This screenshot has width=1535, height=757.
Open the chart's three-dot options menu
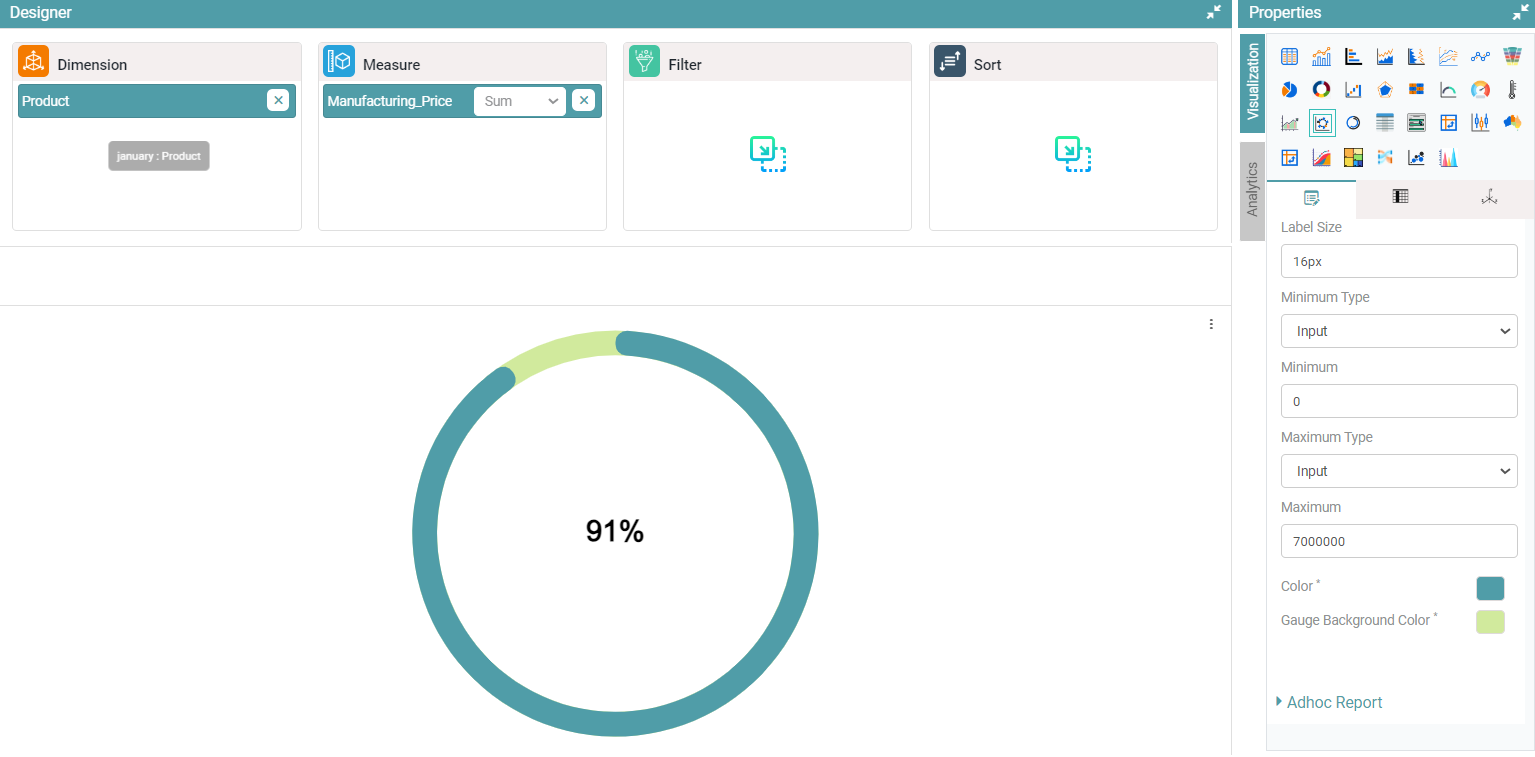point(1211,324)
